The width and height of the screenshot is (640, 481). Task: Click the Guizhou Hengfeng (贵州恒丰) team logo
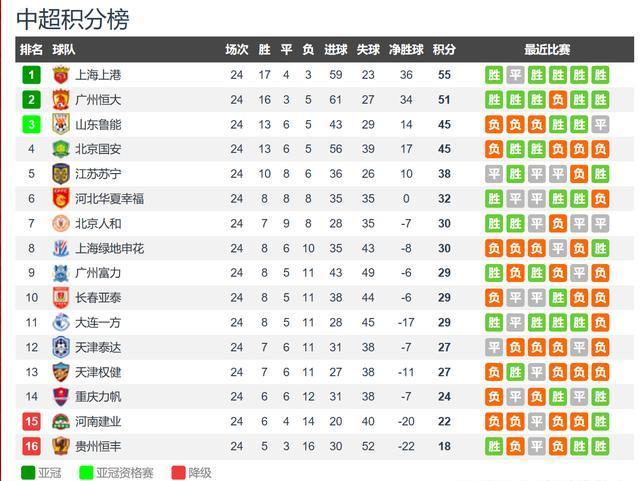pyautogui.click(x=60, y=446)
